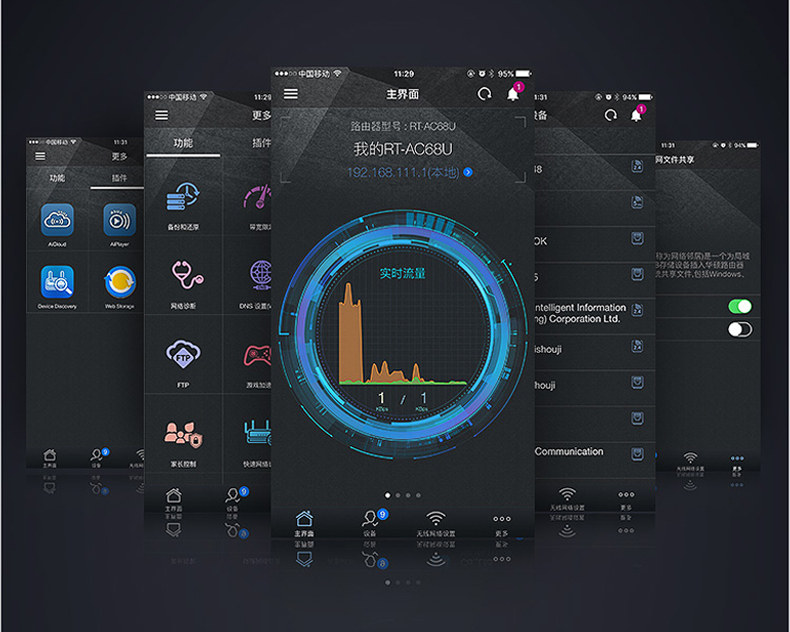The width and height of the screenshot is (790, 632).
Task: Turn off the green file-sharing switch
Action: click(740, 306)
